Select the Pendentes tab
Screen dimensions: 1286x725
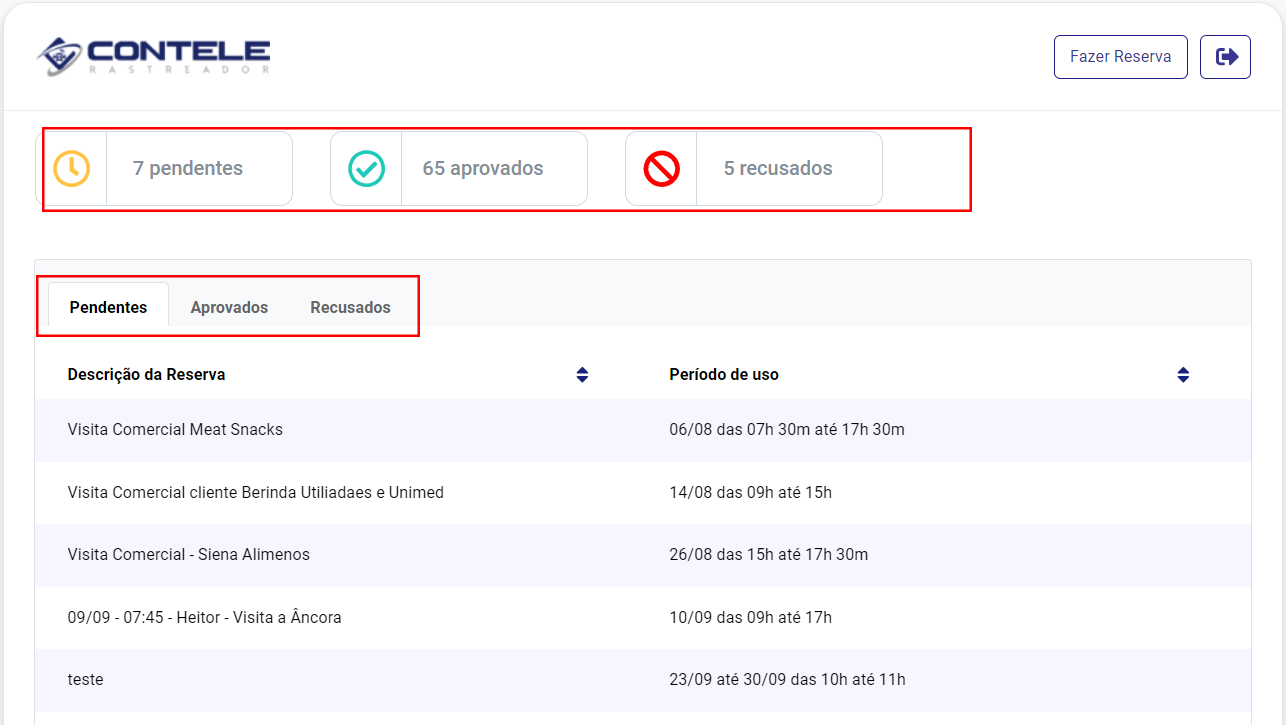[107, 307]
